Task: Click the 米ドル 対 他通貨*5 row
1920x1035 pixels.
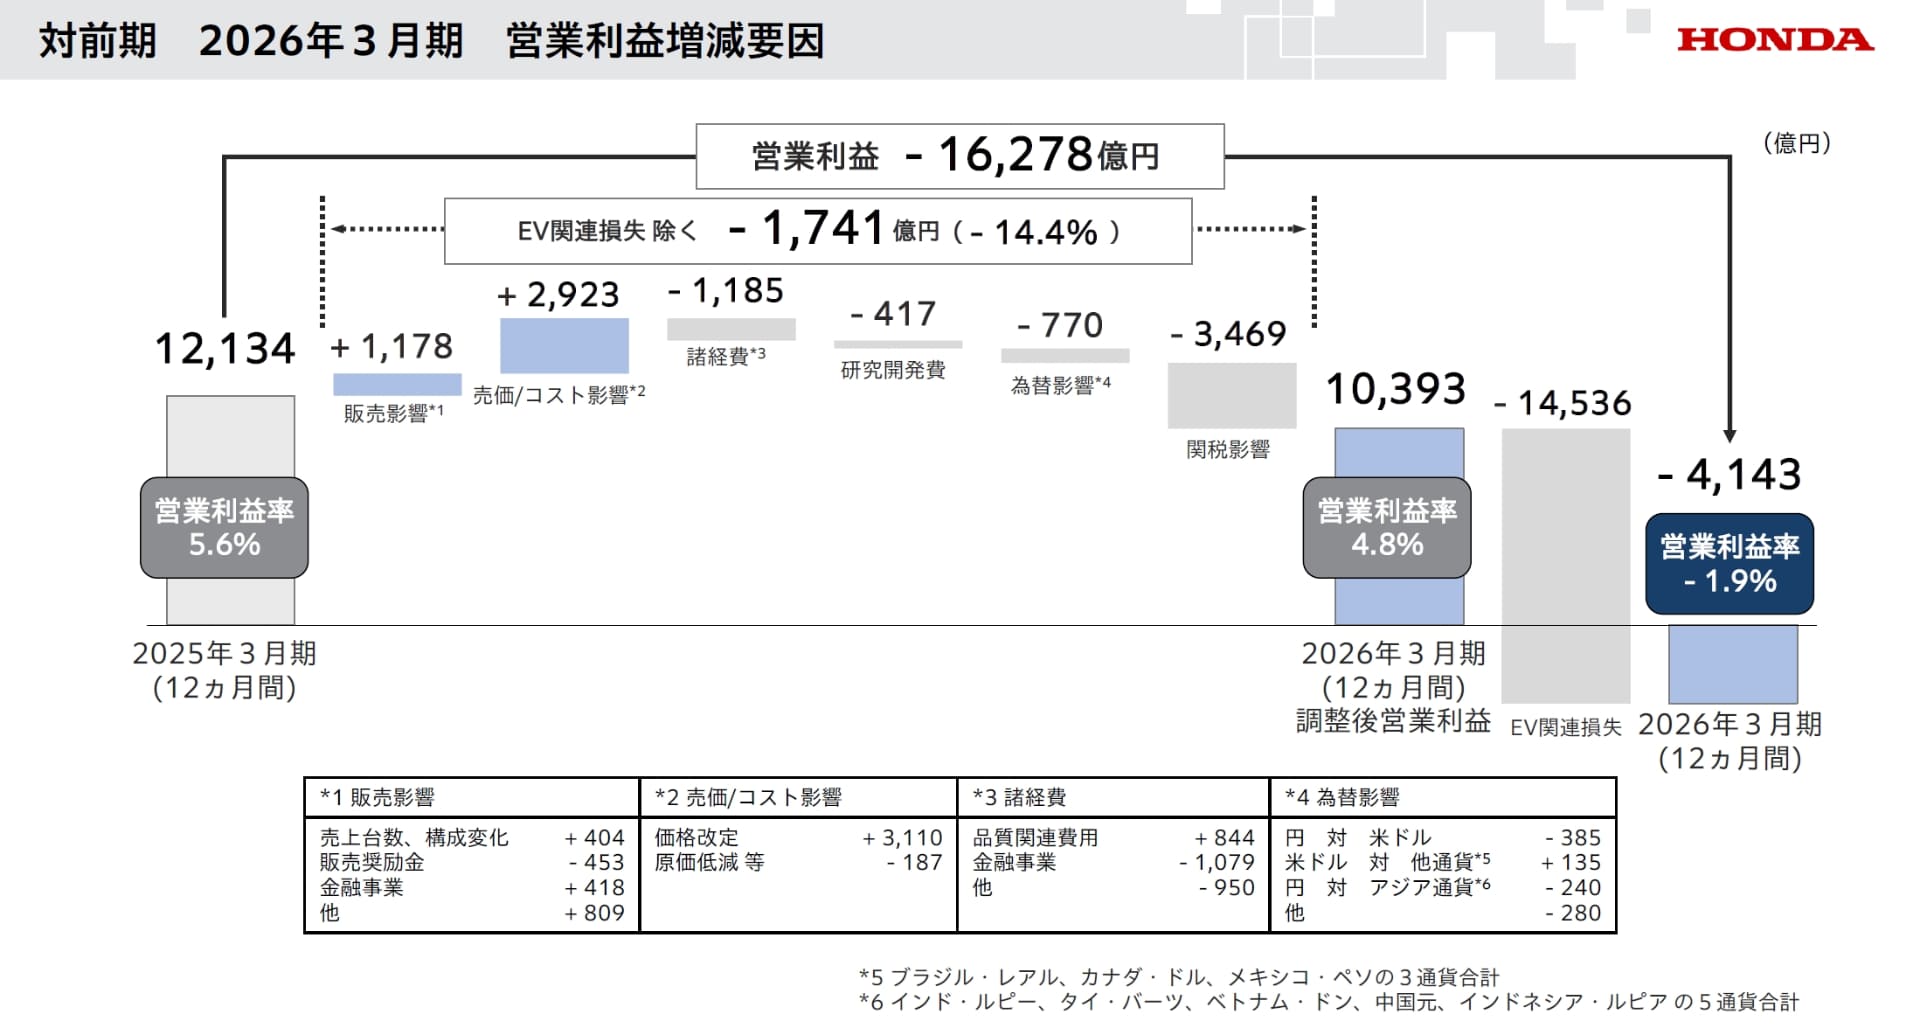Action: coord(1443,862)
